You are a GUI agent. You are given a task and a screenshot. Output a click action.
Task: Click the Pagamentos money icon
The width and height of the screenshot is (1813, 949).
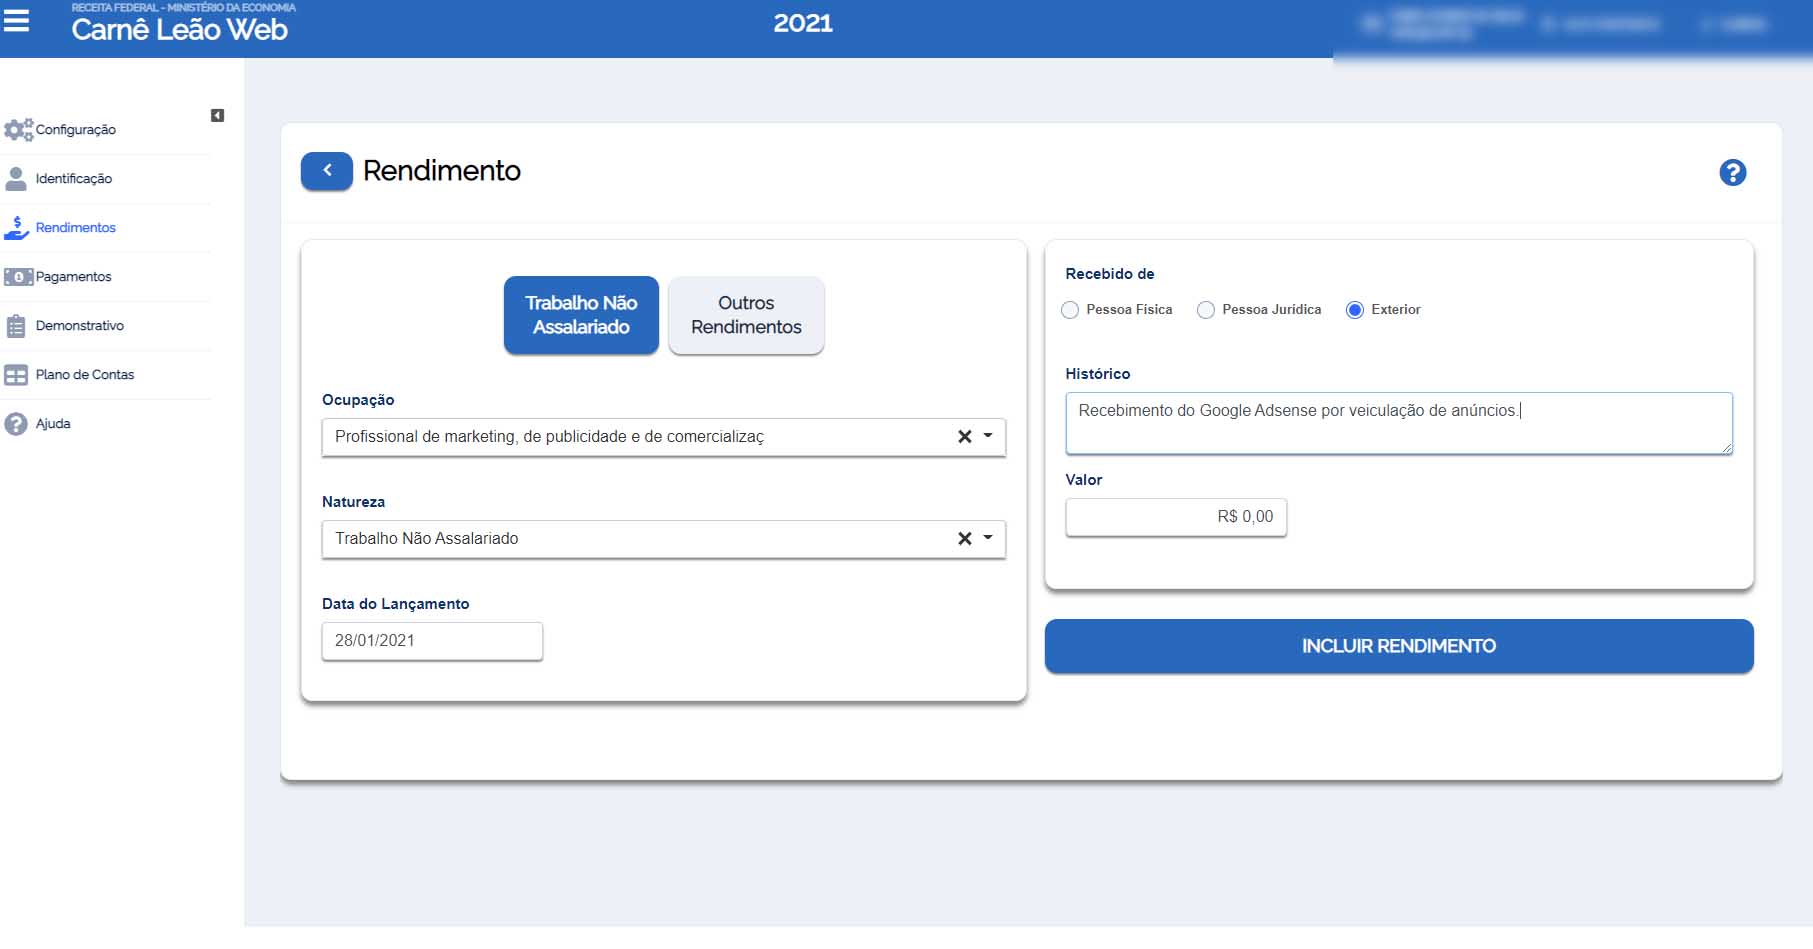point(18,277)
